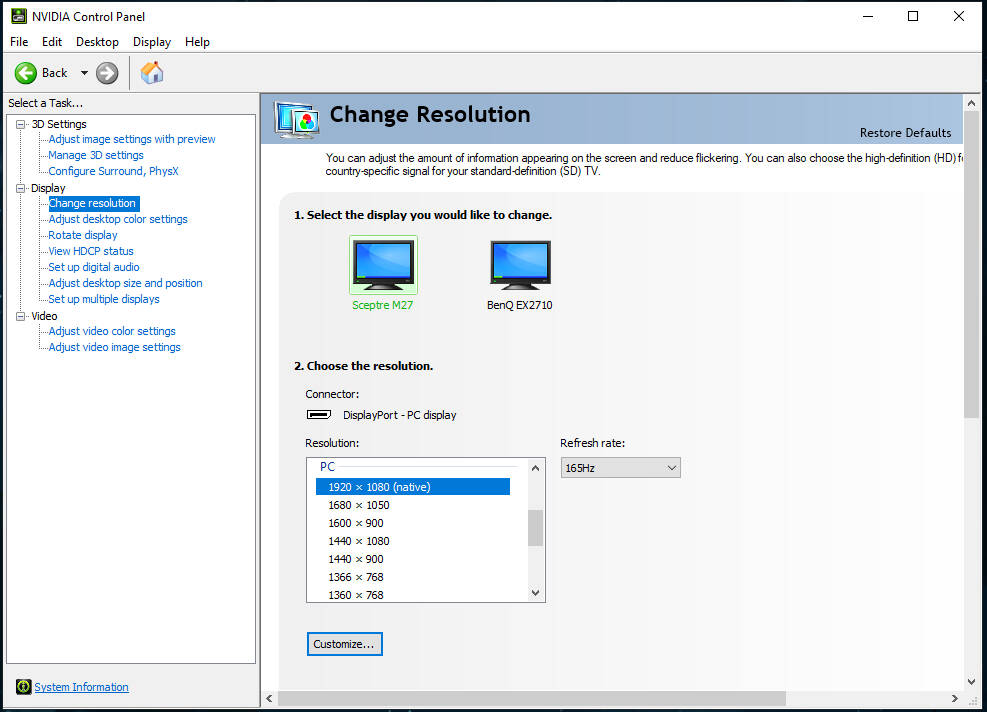Click resolution list scroll up arrow
The width and height of the screenshot is (987, 712).
pyautogui.click(x=535, y=468)
